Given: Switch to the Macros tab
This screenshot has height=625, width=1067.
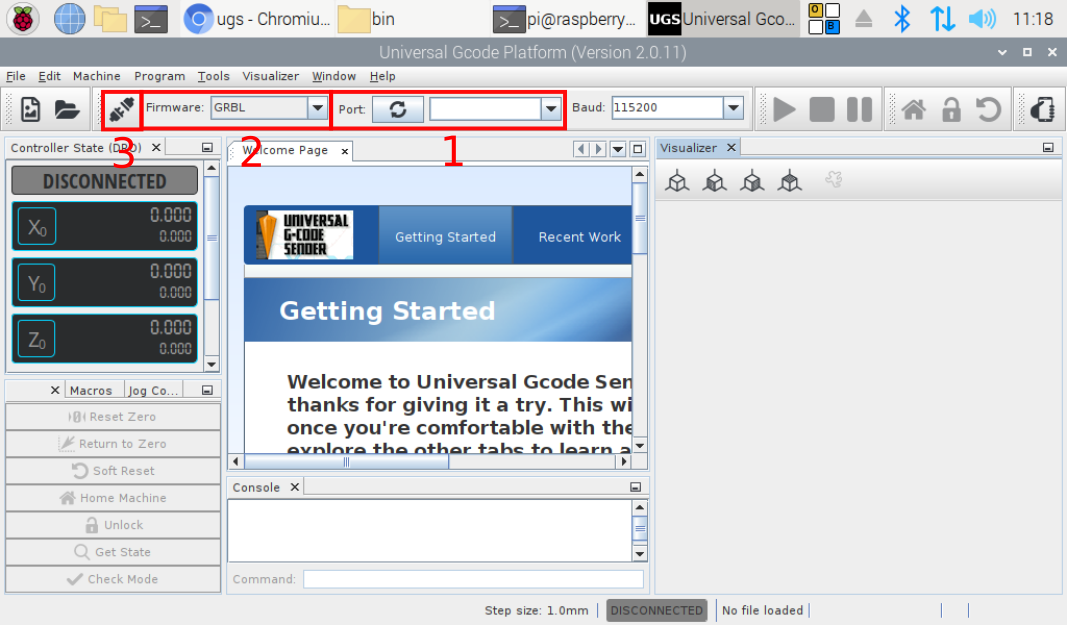Looking at the screenshot, I should 91,390.
